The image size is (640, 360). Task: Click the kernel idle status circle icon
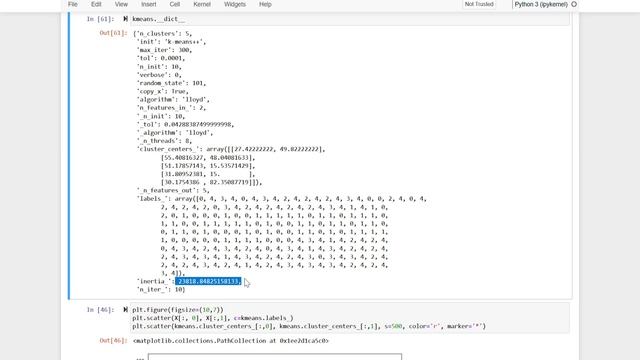pyautogui.click(x=574, y=4)
